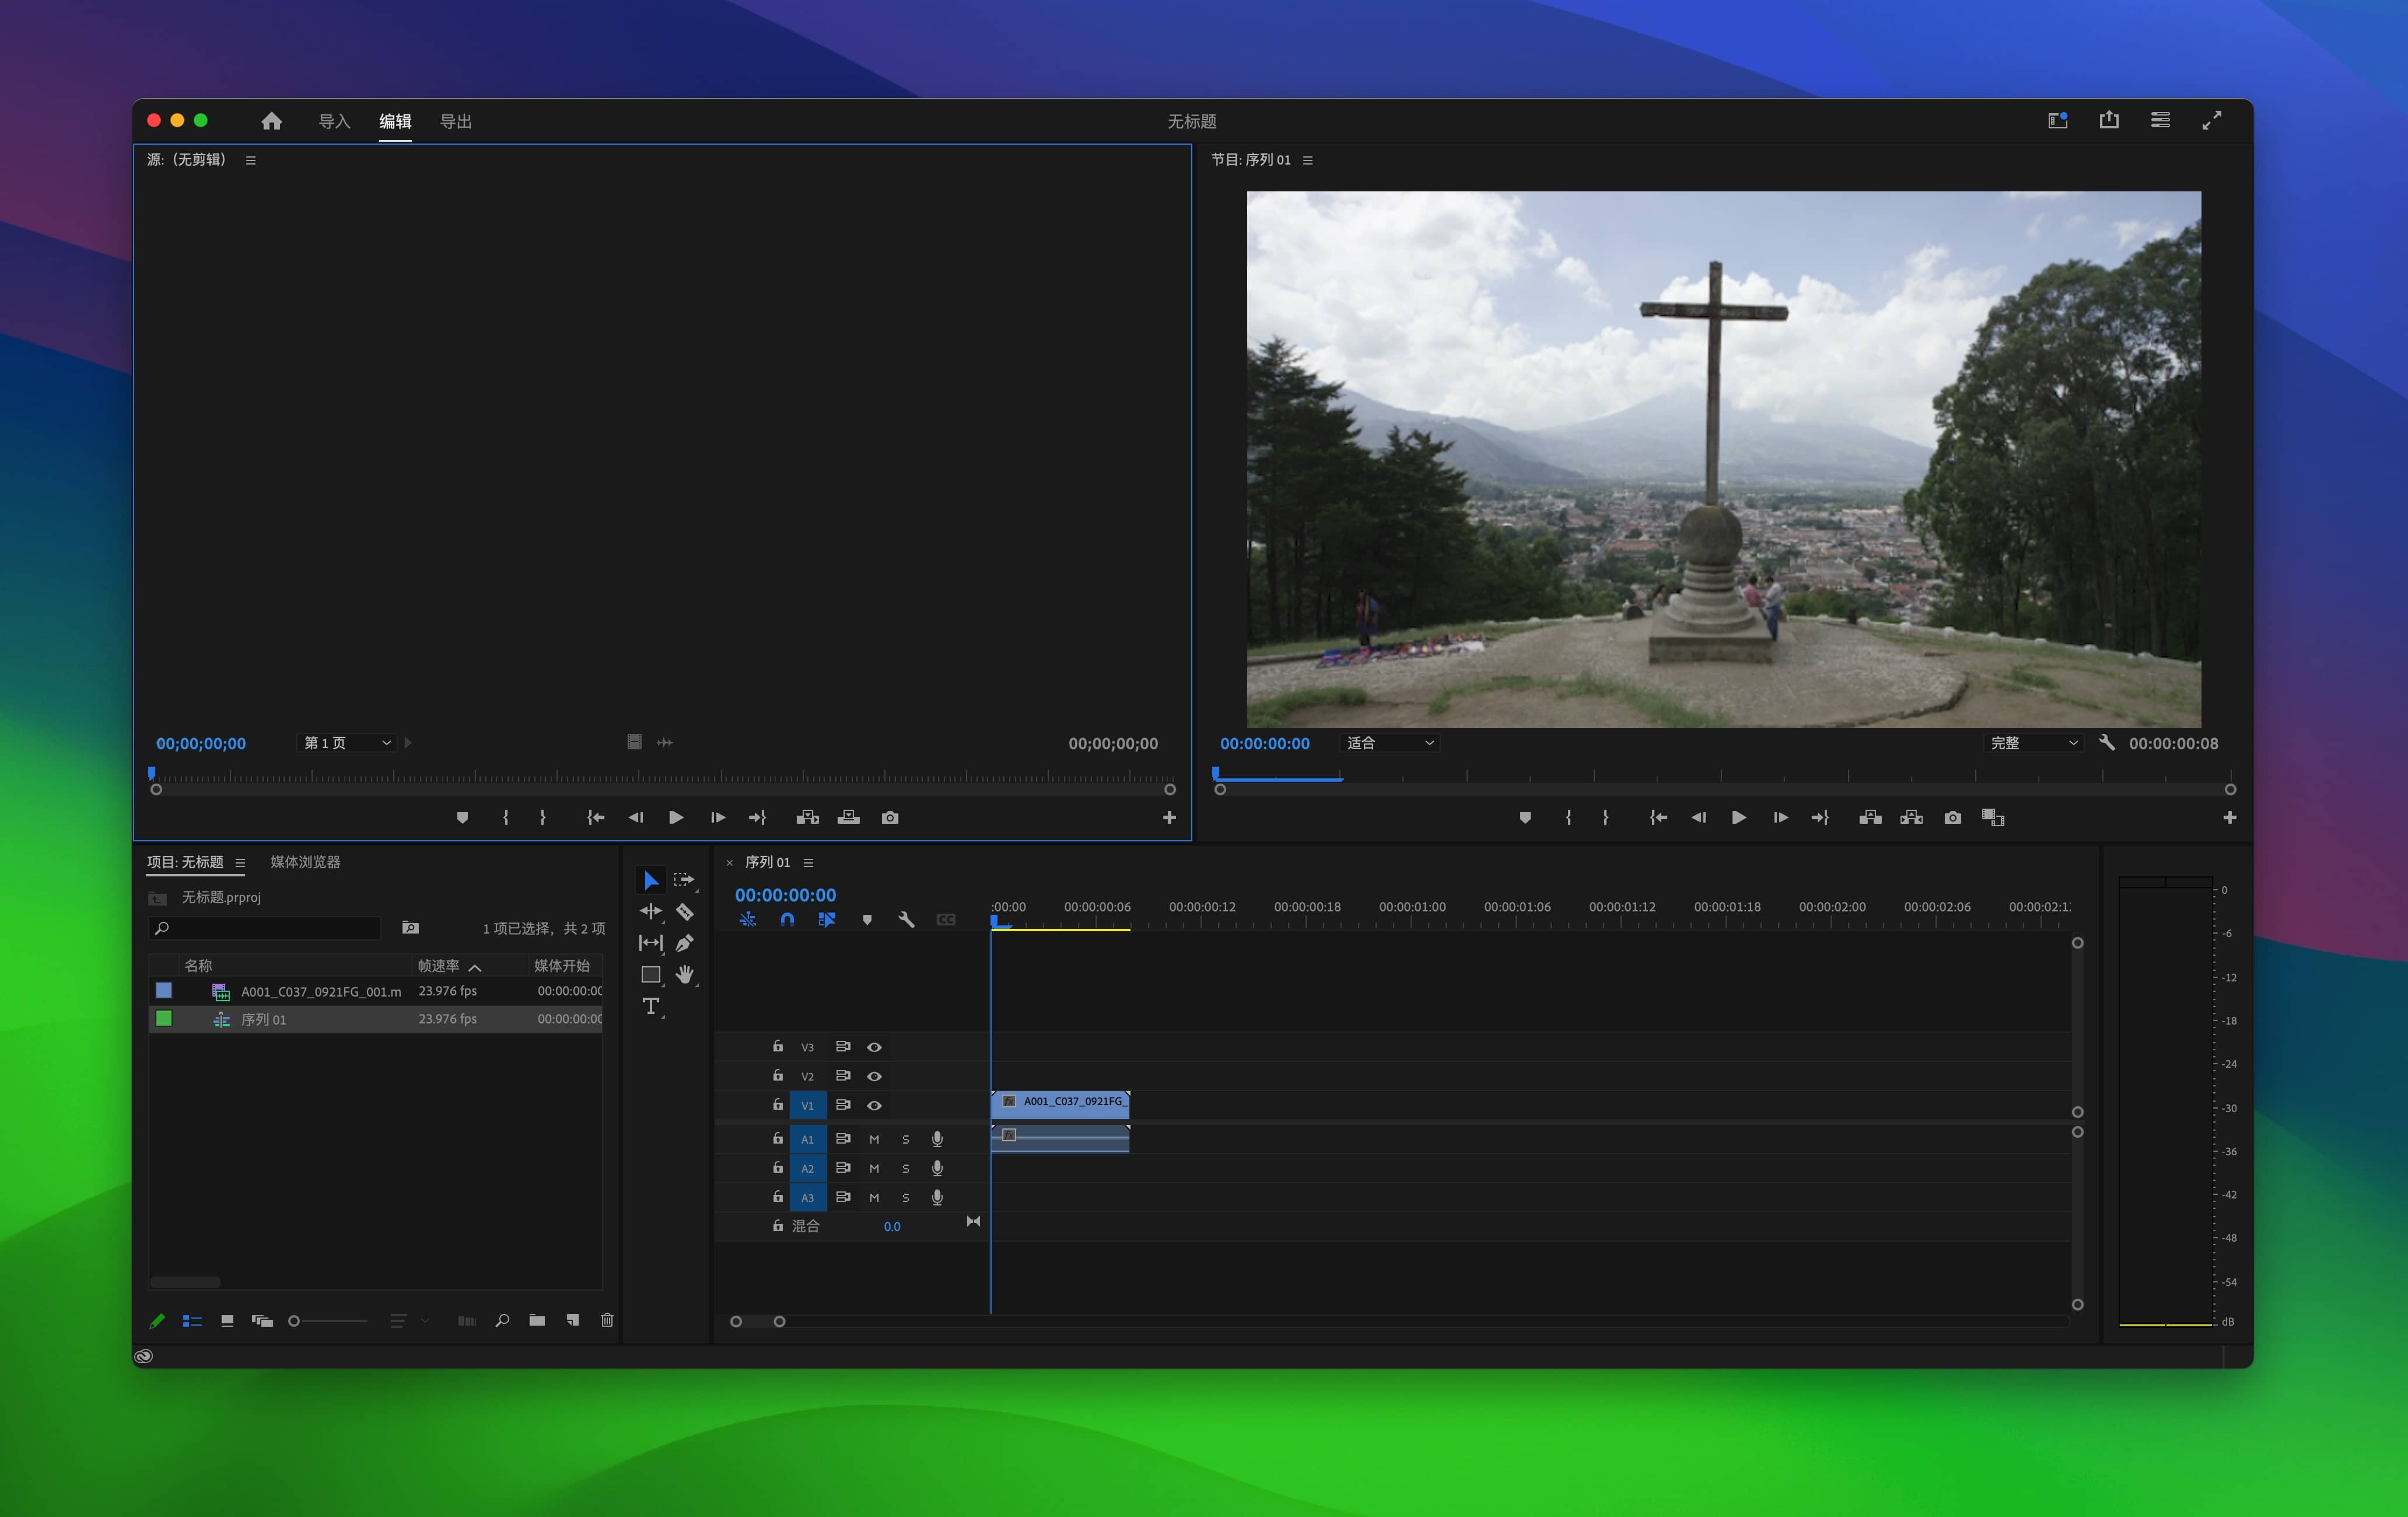
Task: Choose the Type tool
Action: 651,1006
